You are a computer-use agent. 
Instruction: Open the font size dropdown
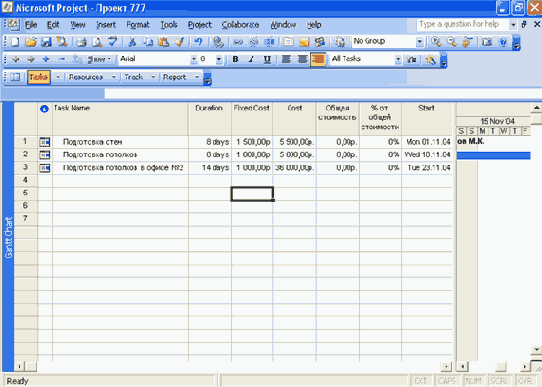coord(219,59)
